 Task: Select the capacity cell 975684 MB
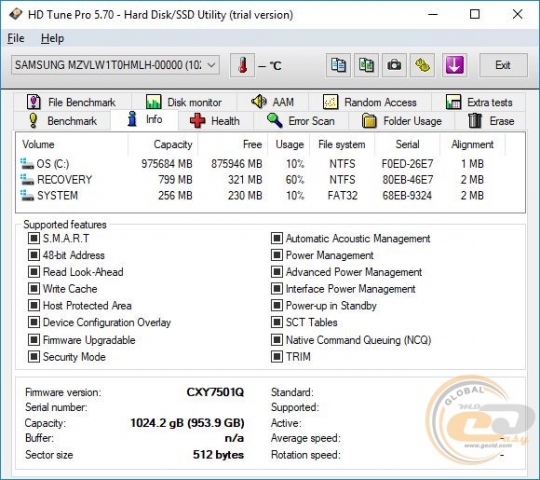[x=167, y=164]
